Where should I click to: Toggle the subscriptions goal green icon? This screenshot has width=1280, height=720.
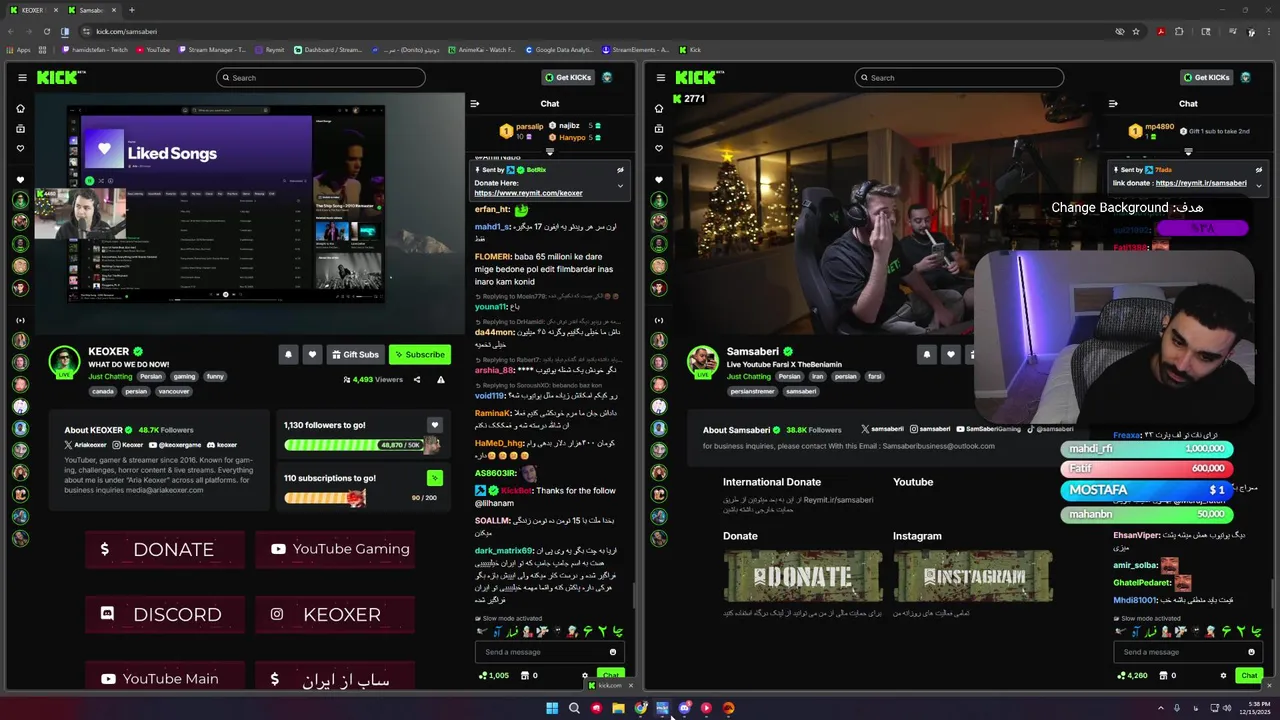(434, 478)
